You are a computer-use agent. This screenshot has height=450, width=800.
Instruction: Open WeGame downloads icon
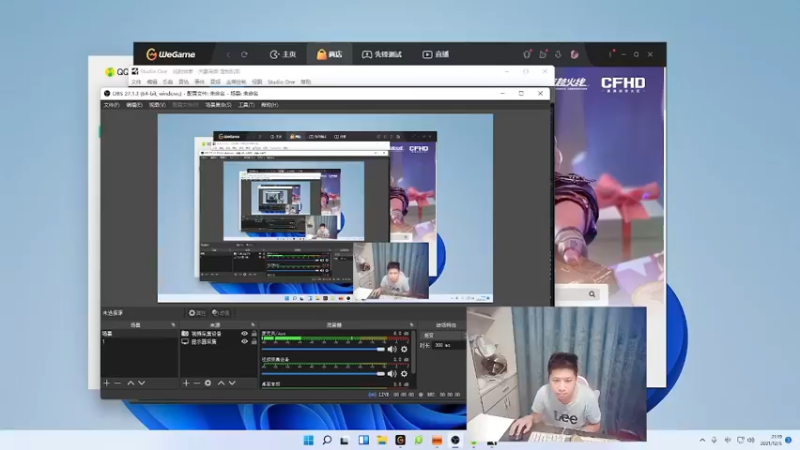click(x=558, y=54)
